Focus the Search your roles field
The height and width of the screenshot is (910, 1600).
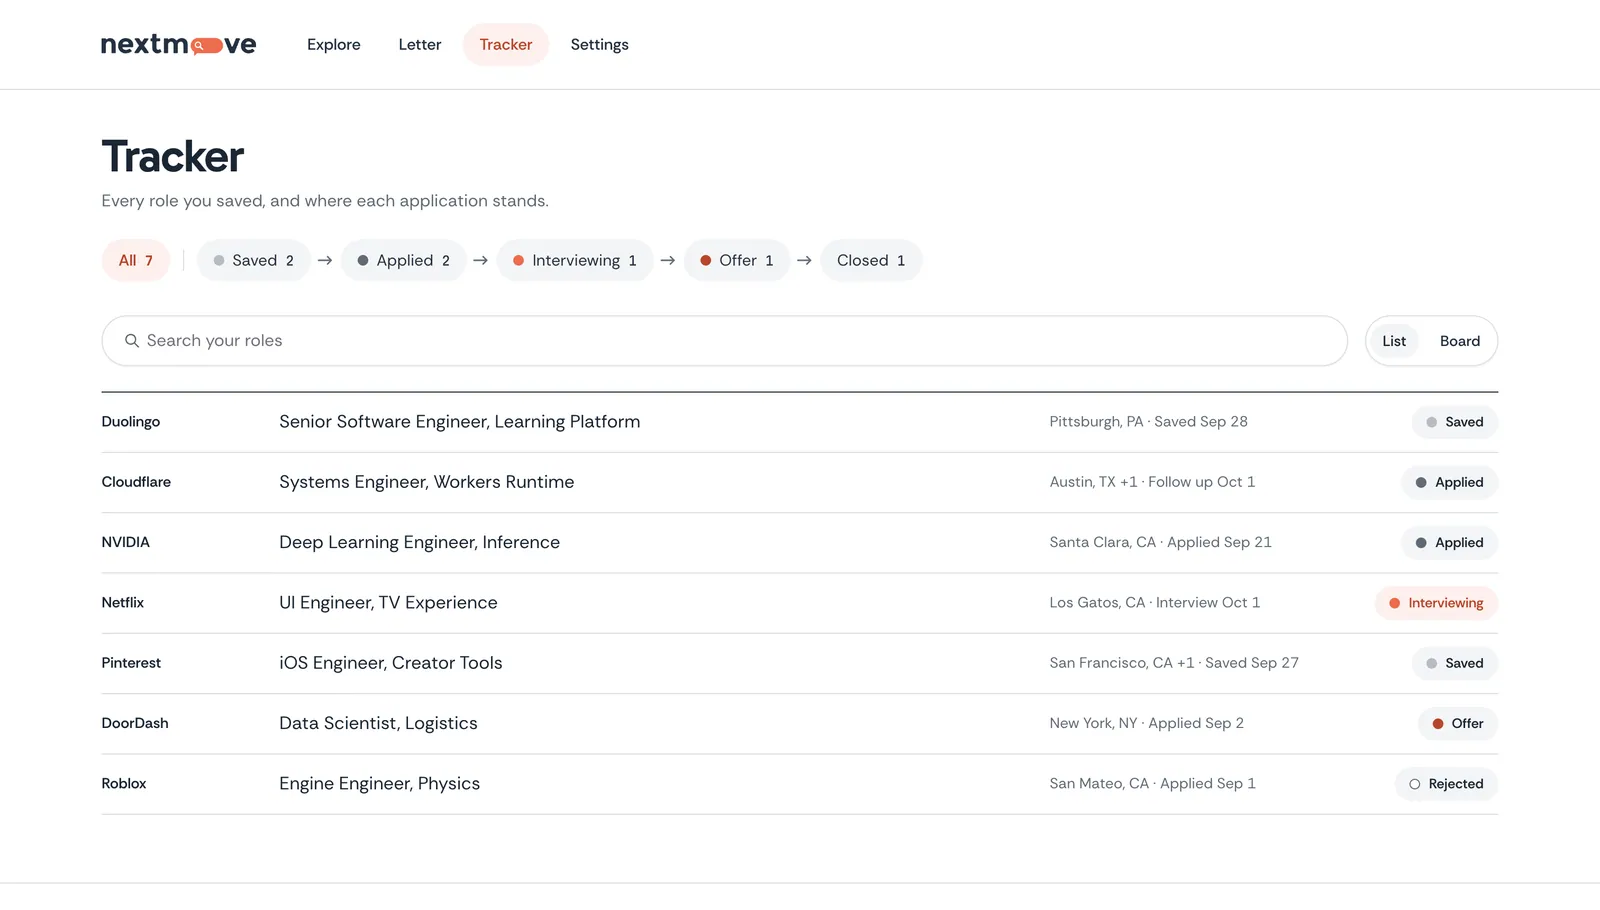tap(725, 341)
